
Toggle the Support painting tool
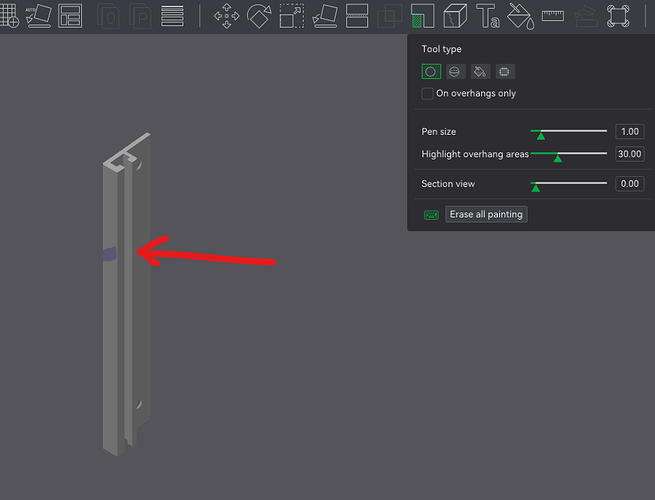click(422, 16)
